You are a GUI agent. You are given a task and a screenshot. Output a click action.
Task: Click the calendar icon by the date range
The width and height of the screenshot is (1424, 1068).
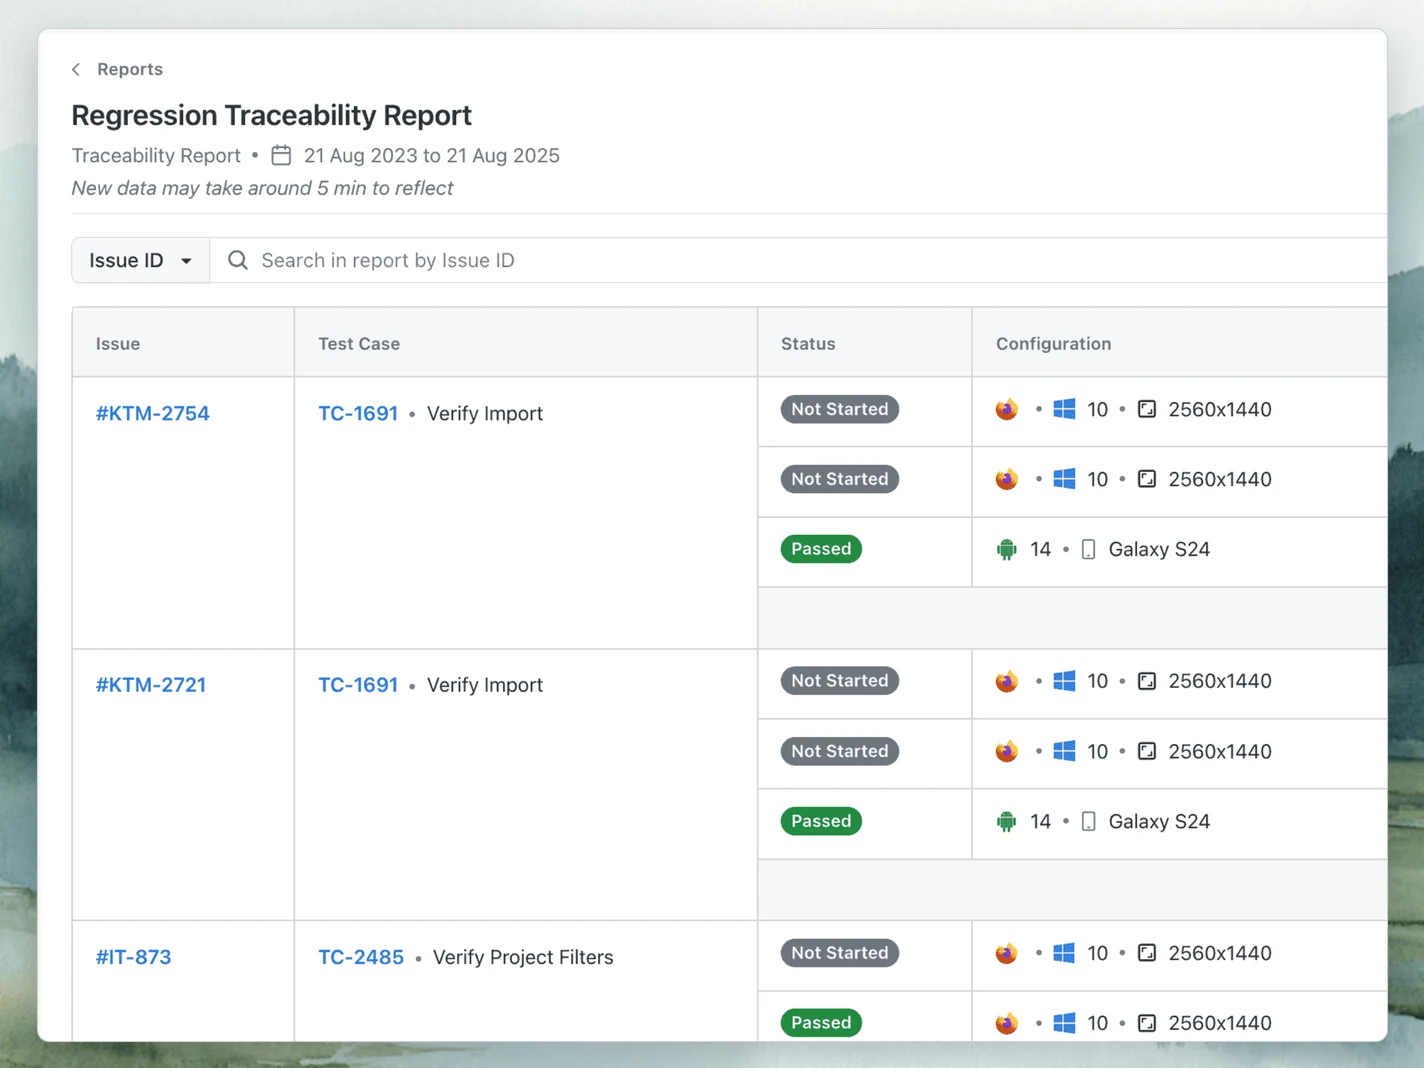point(281,155)
